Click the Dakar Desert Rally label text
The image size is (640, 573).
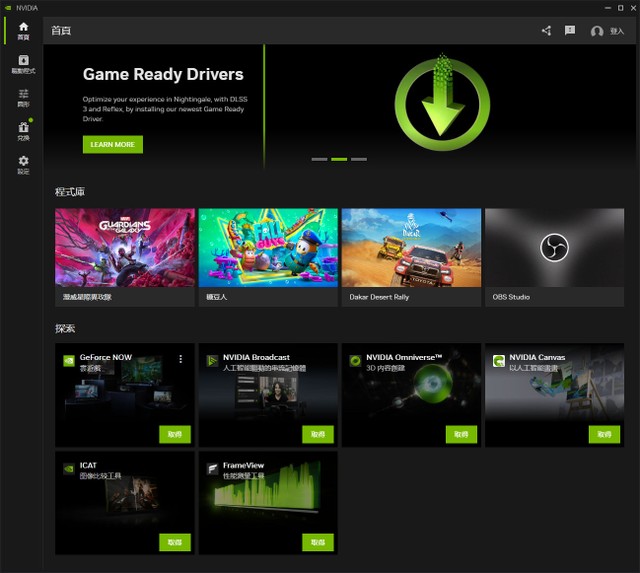[379, 297]
